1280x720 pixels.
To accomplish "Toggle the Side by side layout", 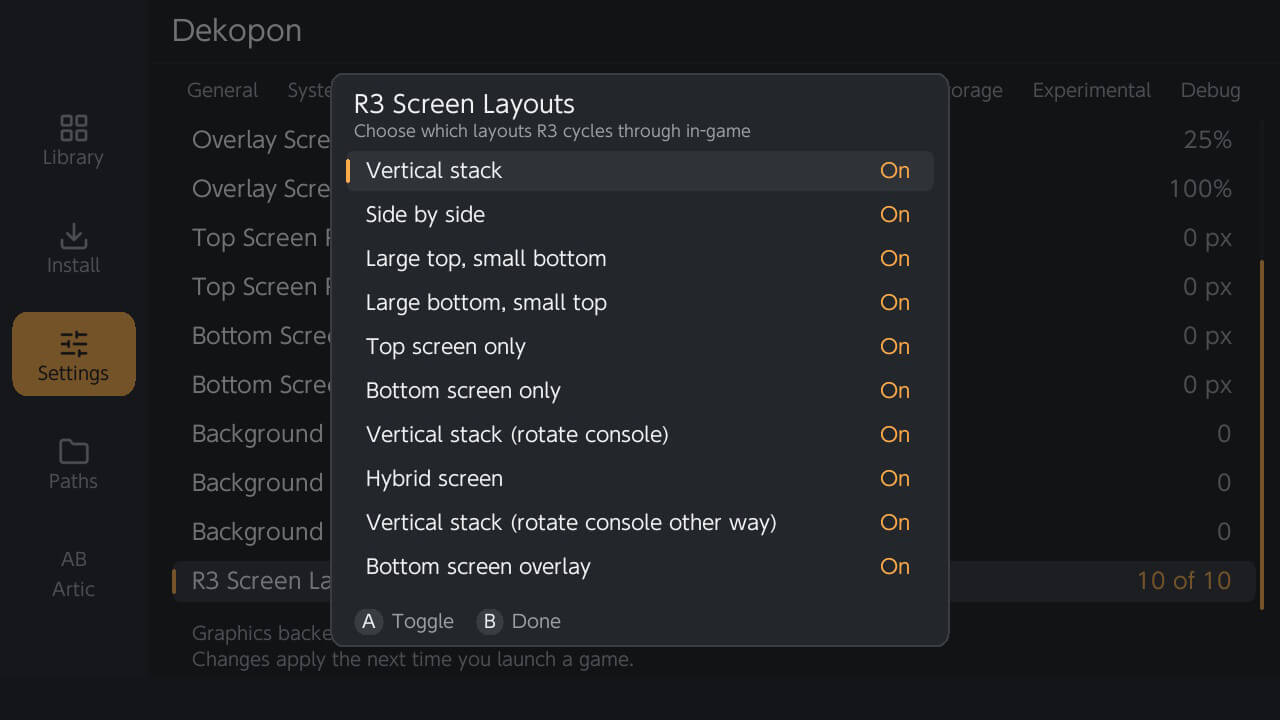I will coord(640,215).
